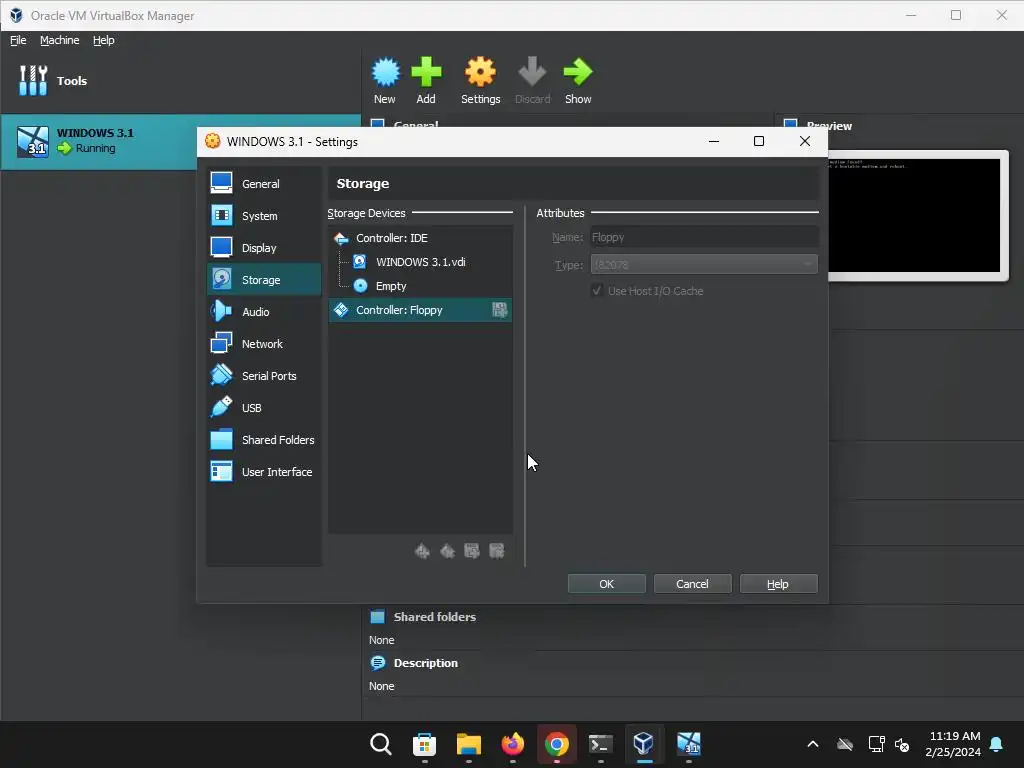
Task: Open the USB settings category
Action: 264,408
